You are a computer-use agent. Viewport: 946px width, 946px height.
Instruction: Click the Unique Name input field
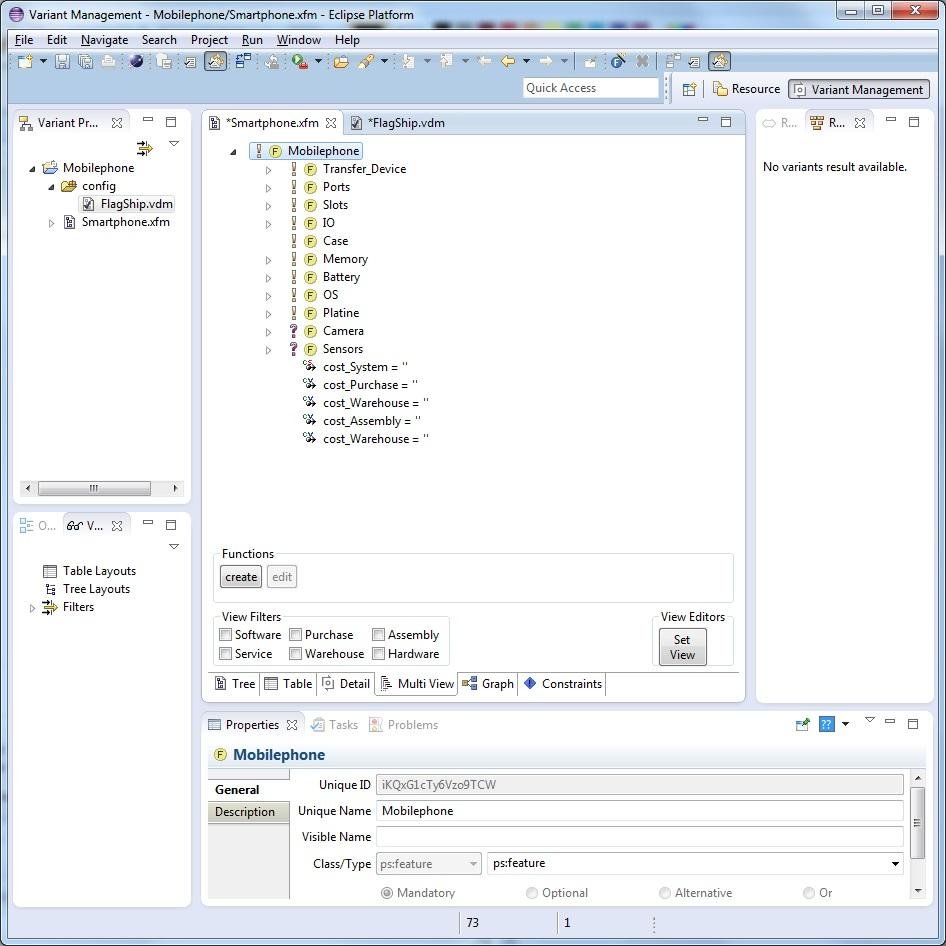(640, 811)
